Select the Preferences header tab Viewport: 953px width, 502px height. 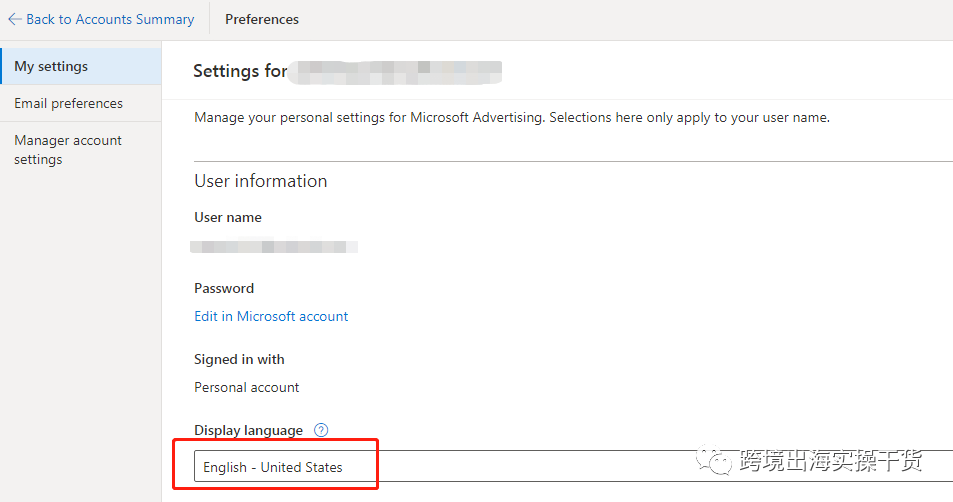[x=262, y=19]
